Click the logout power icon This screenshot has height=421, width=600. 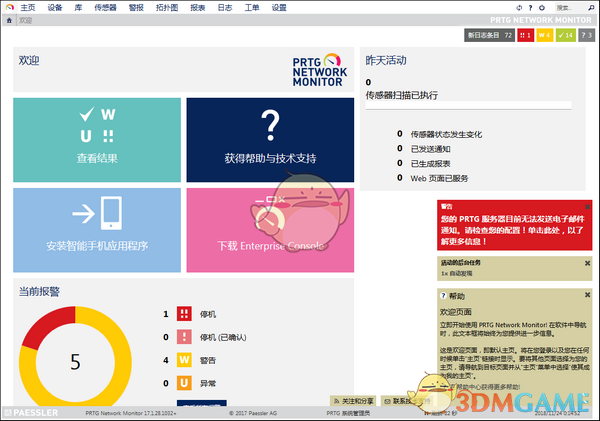(x=542, y=8)
